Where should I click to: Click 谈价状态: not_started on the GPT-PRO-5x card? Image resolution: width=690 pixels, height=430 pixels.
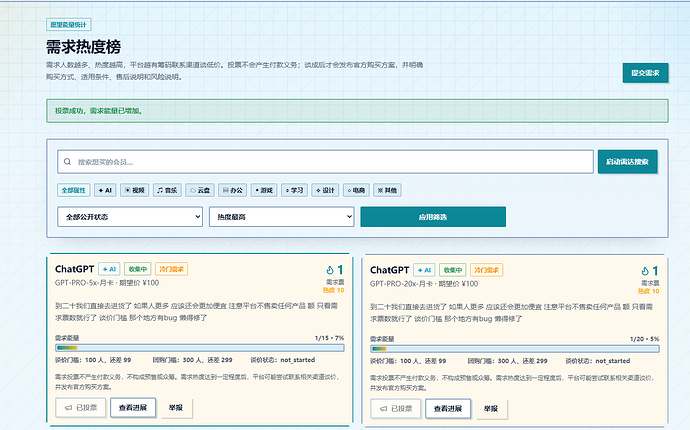point(283,360)
